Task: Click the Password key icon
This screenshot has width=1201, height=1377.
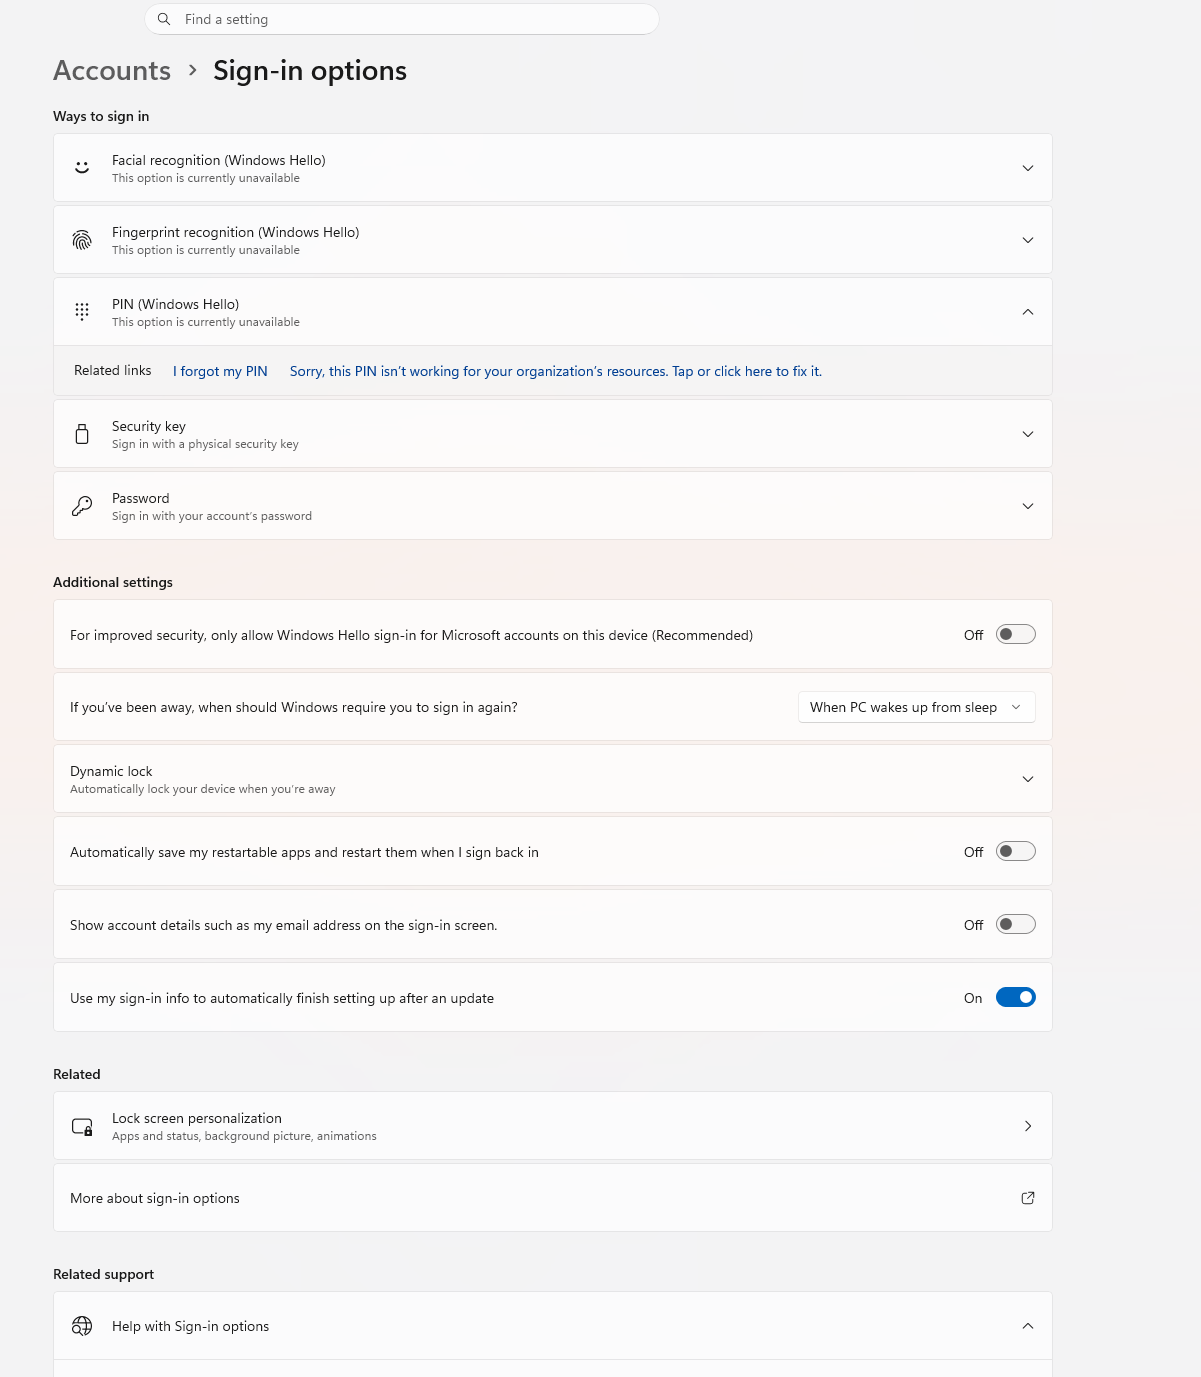Action: point(82,506)
